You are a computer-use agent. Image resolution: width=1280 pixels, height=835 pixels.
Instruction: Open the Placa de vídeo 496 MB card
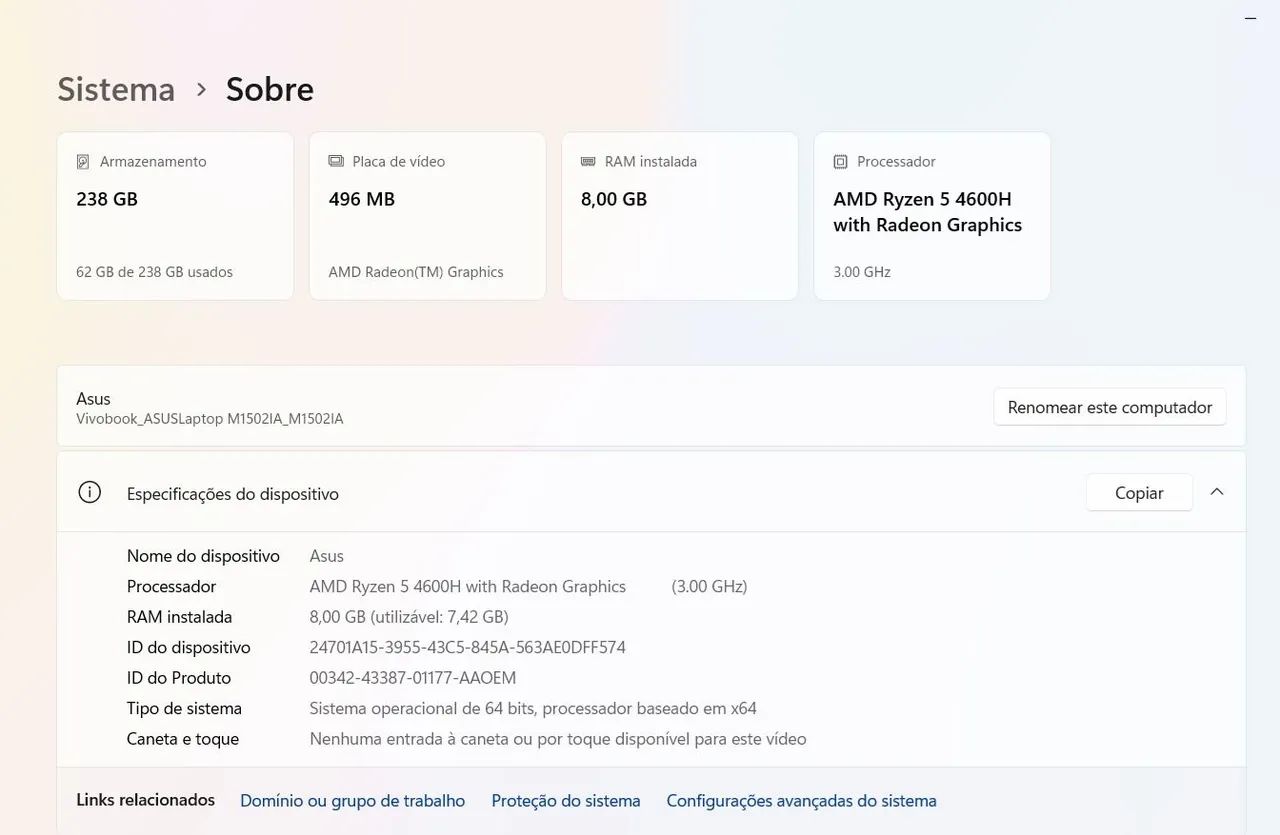coord(428,216)
